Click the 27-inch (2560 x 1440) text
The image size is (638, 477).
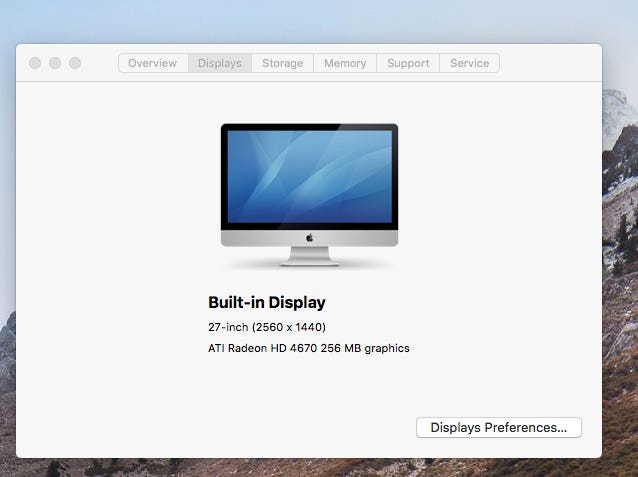pyautogui.click(x=267, y=327)
